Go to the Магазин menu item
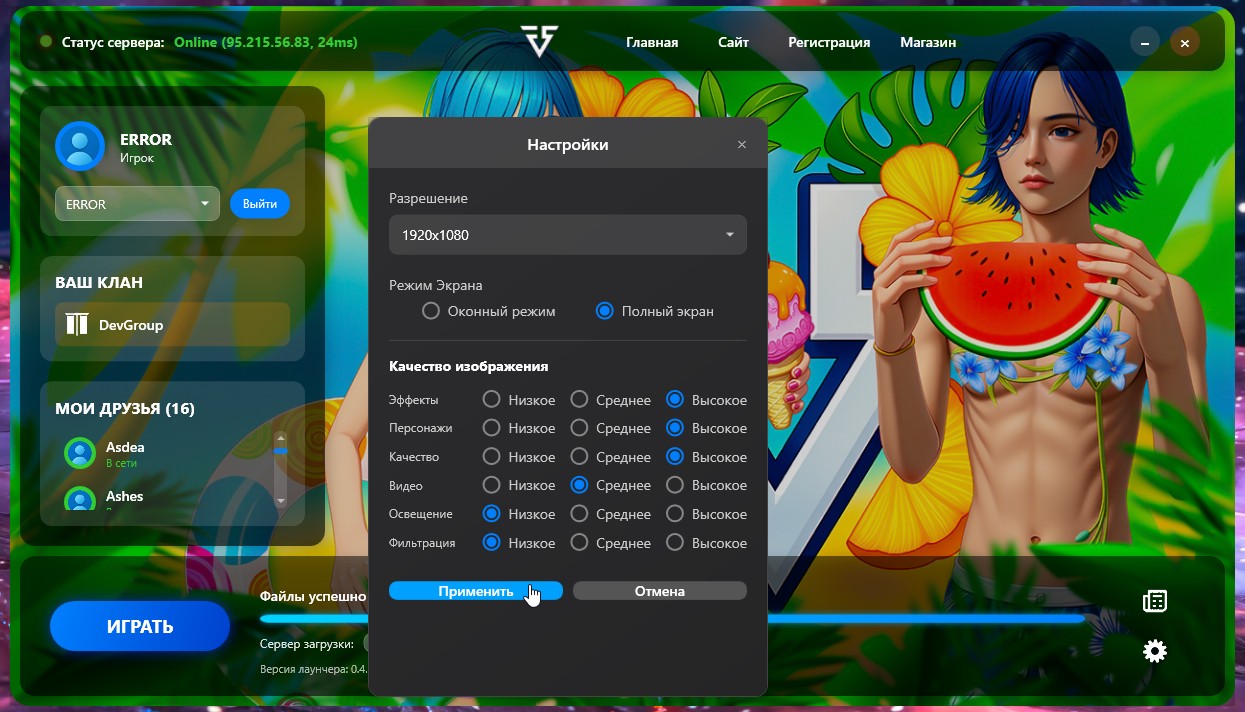Viewport: 1245px width, 712px height. tap(927, 43)
